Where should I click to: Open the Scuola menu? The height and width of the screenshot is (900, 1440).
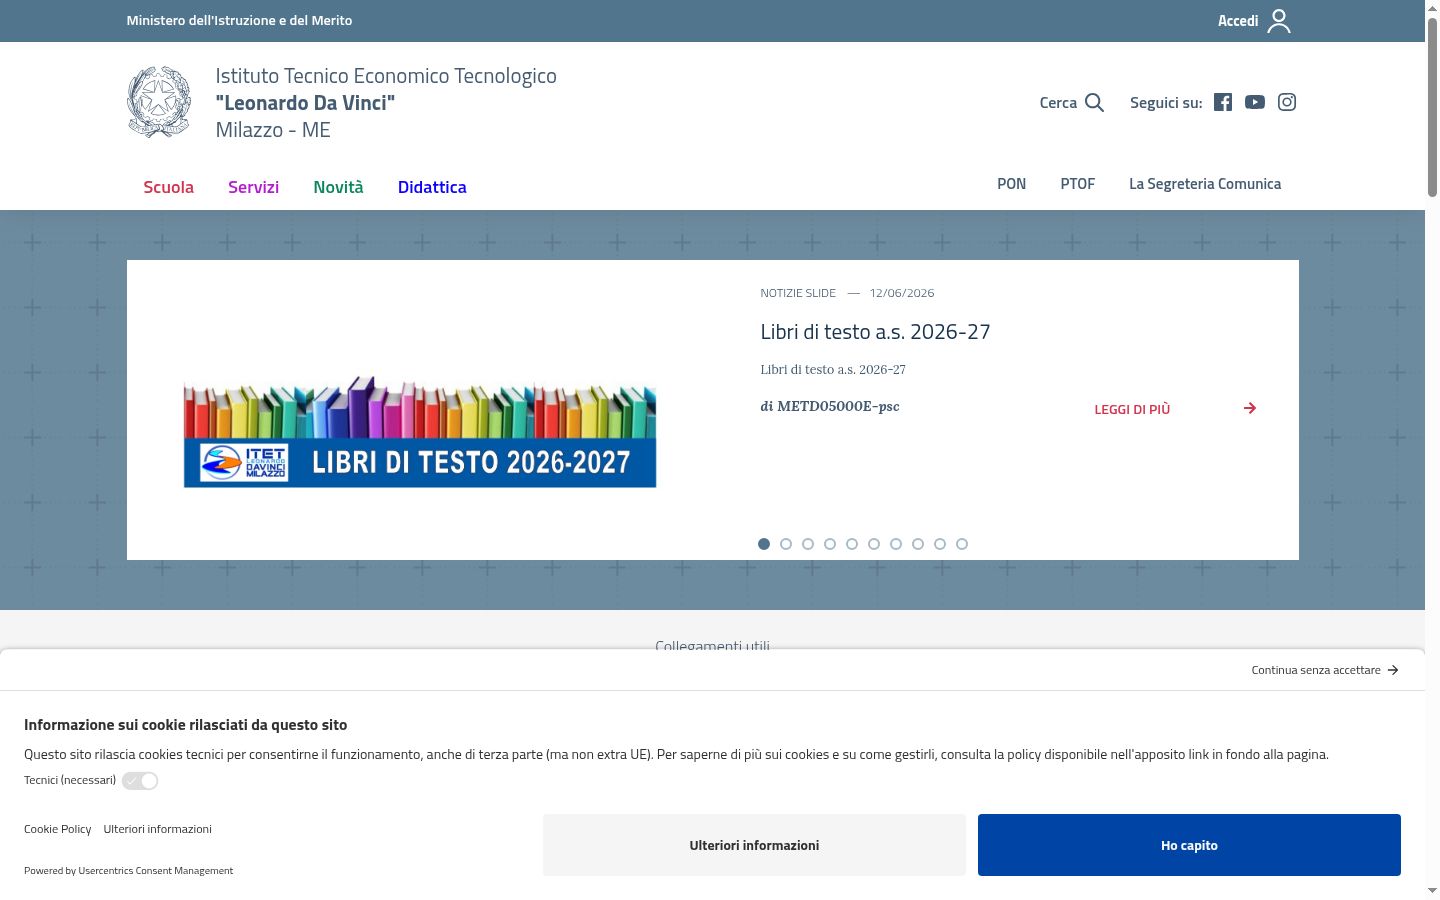click(x=169, y=187)
